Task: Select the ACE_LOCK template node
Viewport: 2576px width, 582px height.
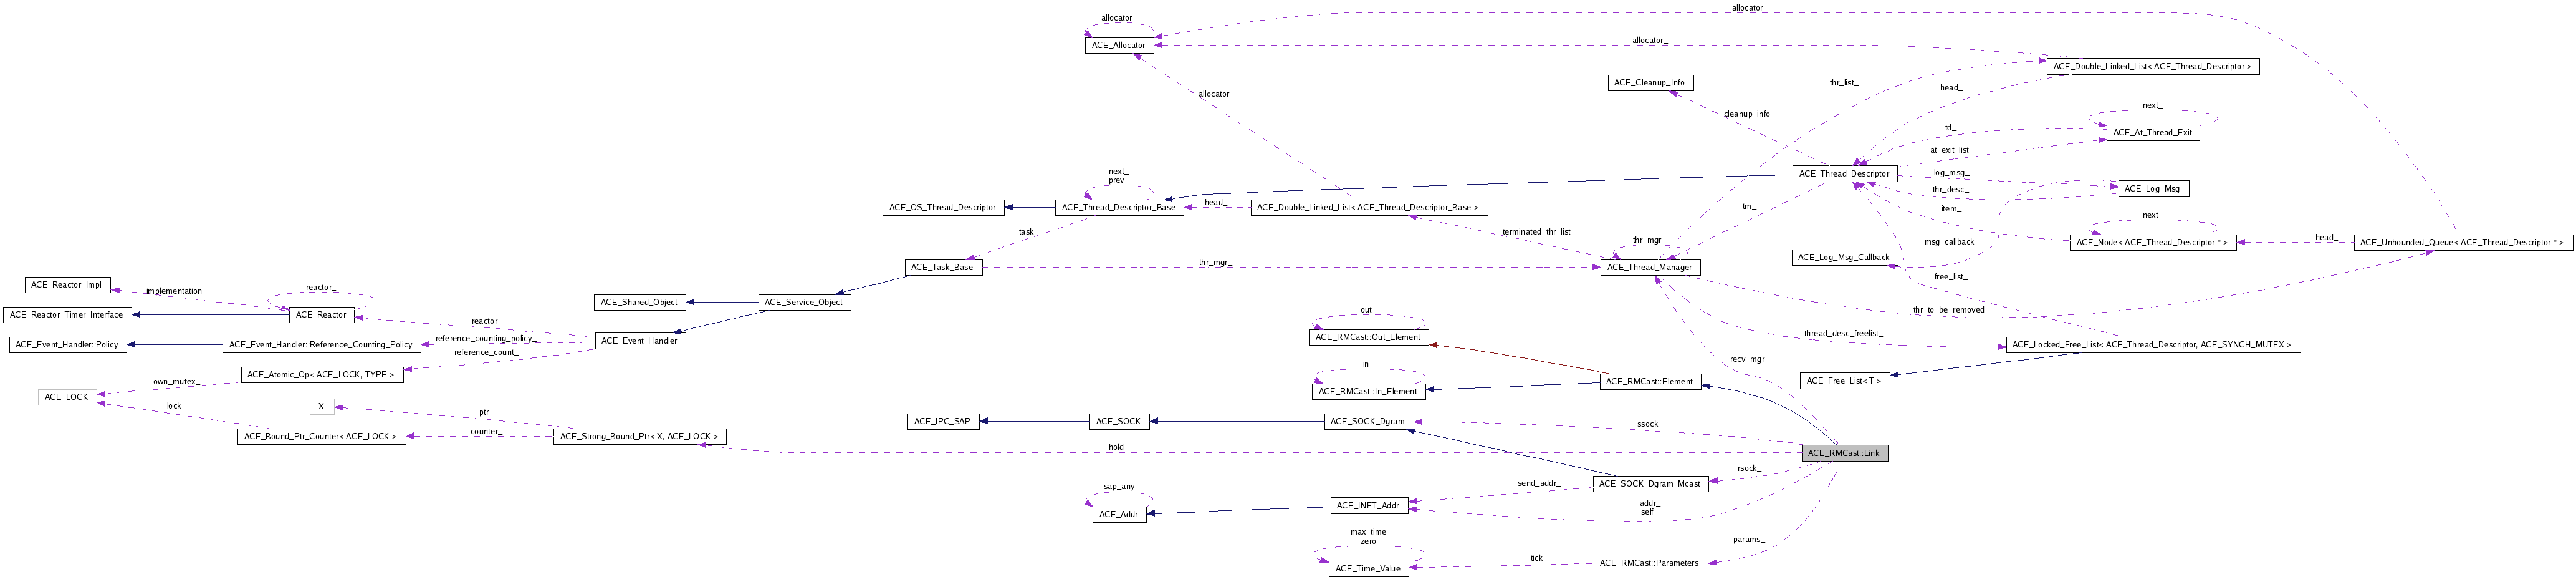Action: tap(67, 397)
